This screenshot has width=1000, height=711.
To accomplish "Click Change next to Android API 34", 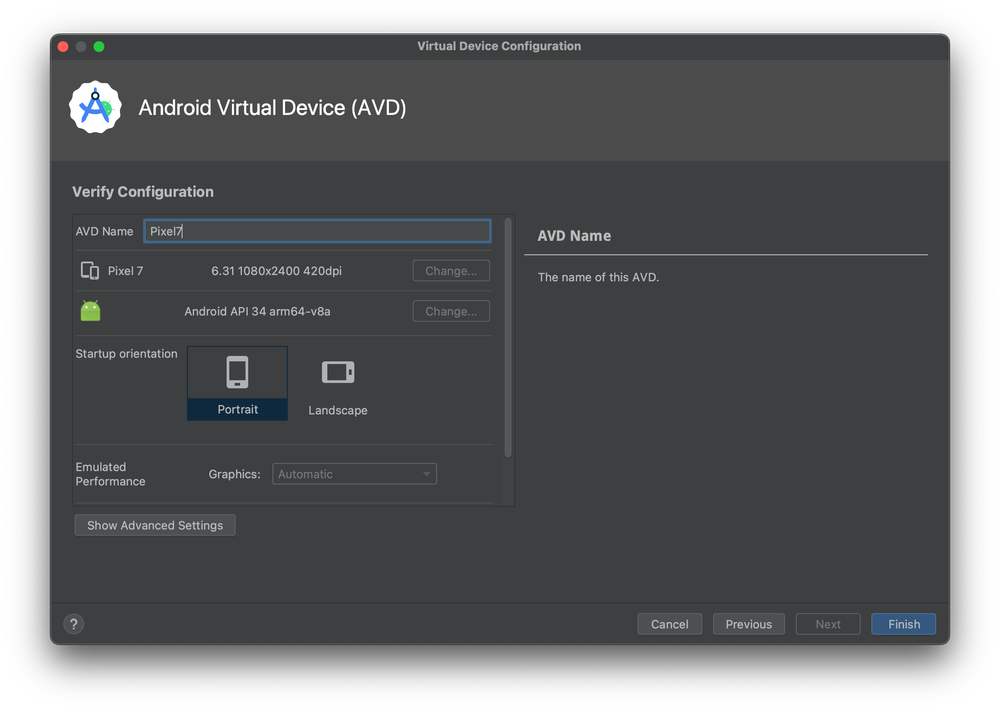I will (450, 311).
